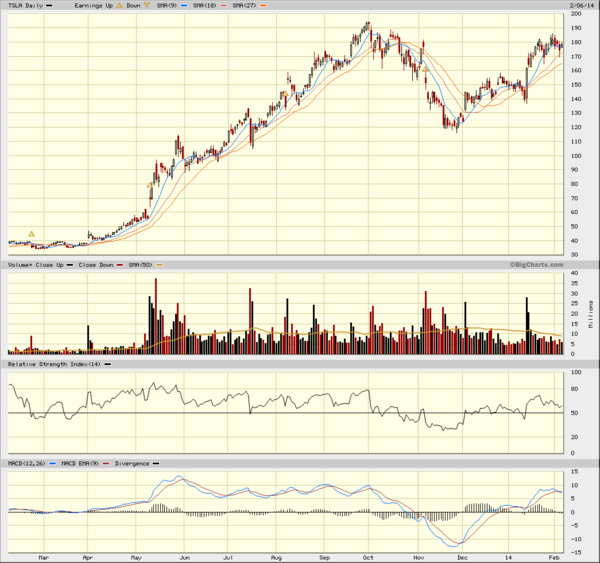Click the Earnings Up triangle legend icon

[x=119, y=5]
